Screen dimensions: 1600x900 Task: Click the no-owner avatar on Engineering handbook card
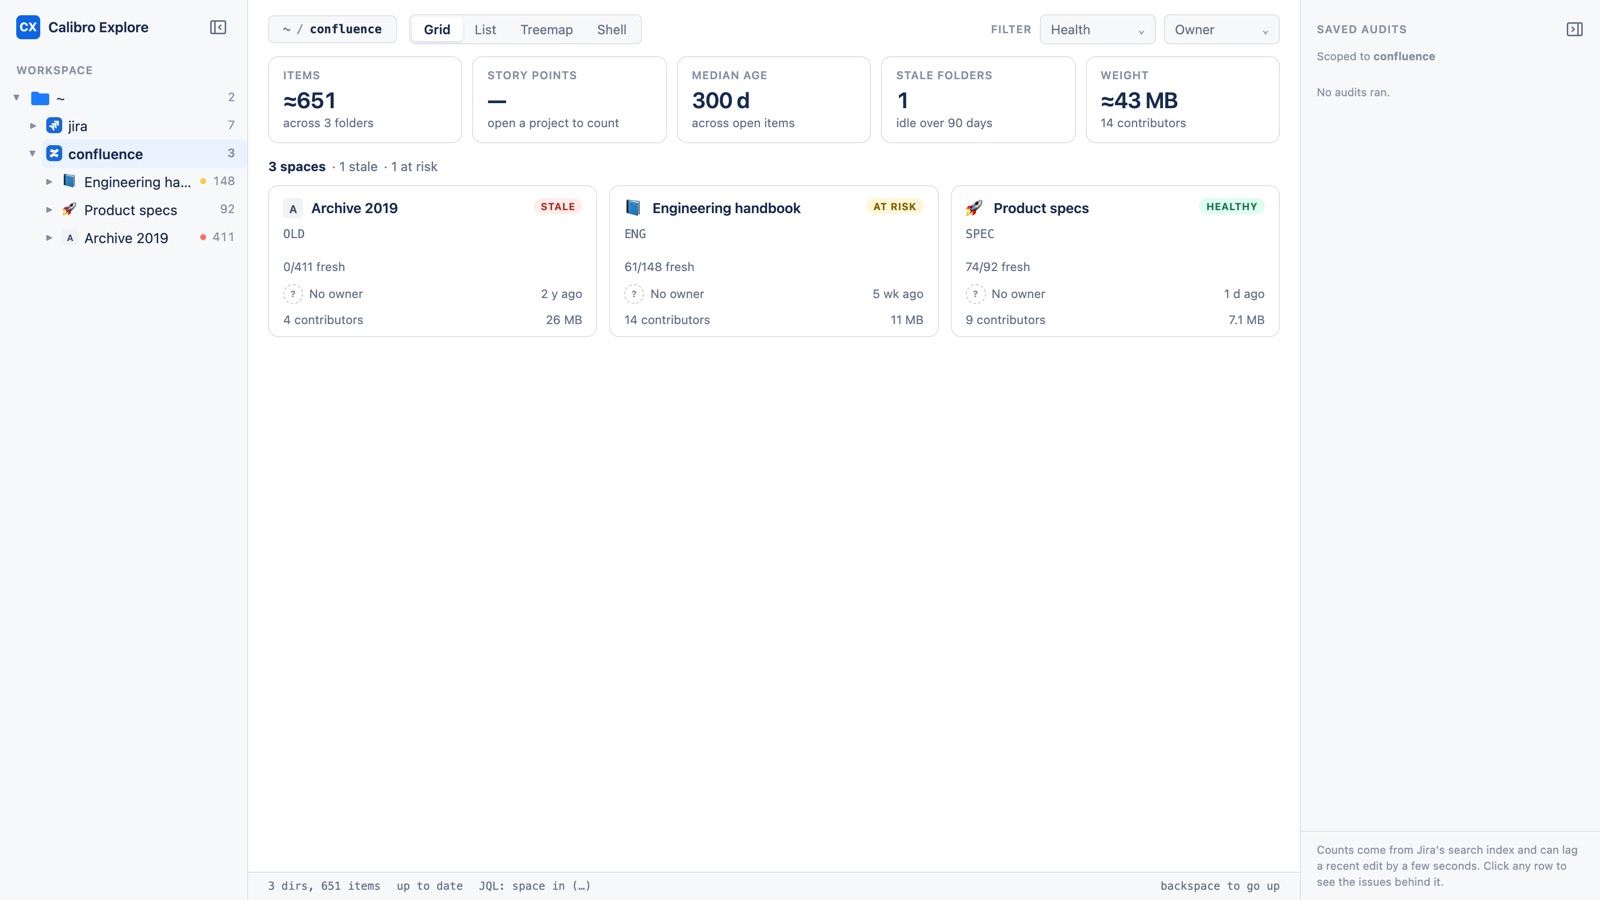click(634, 294)
